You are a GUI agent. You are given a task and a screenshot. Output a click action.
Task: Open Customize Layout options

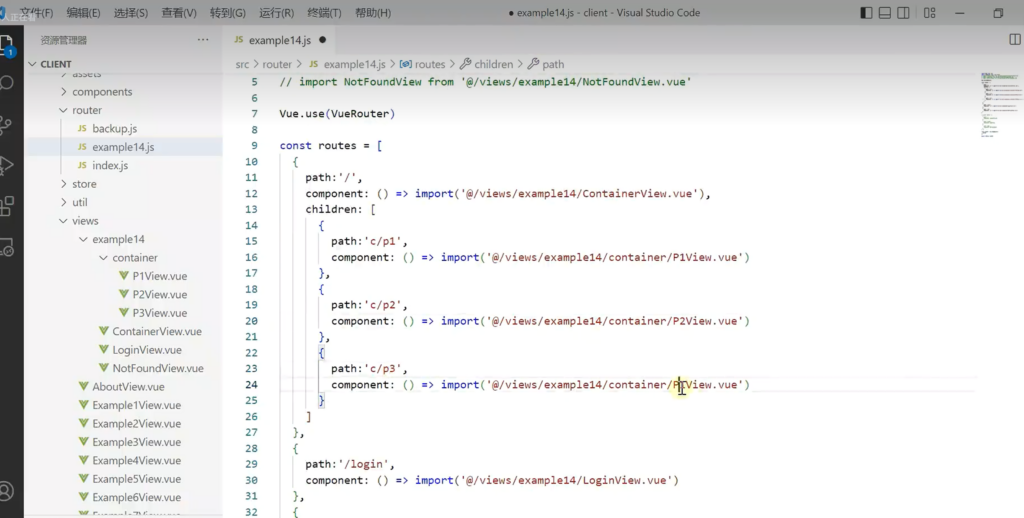[x=932, y=13]
